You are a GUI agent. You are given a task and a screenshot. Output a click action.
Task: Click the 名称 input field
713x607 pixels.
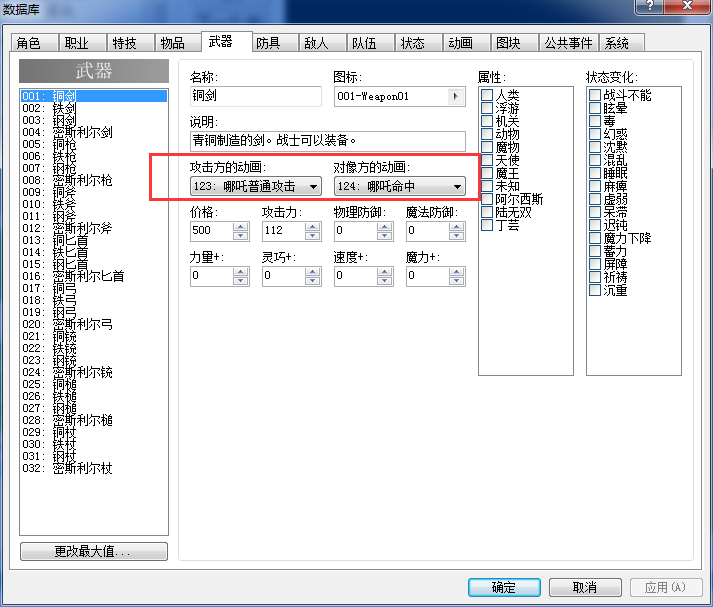(x=256, y=96)
